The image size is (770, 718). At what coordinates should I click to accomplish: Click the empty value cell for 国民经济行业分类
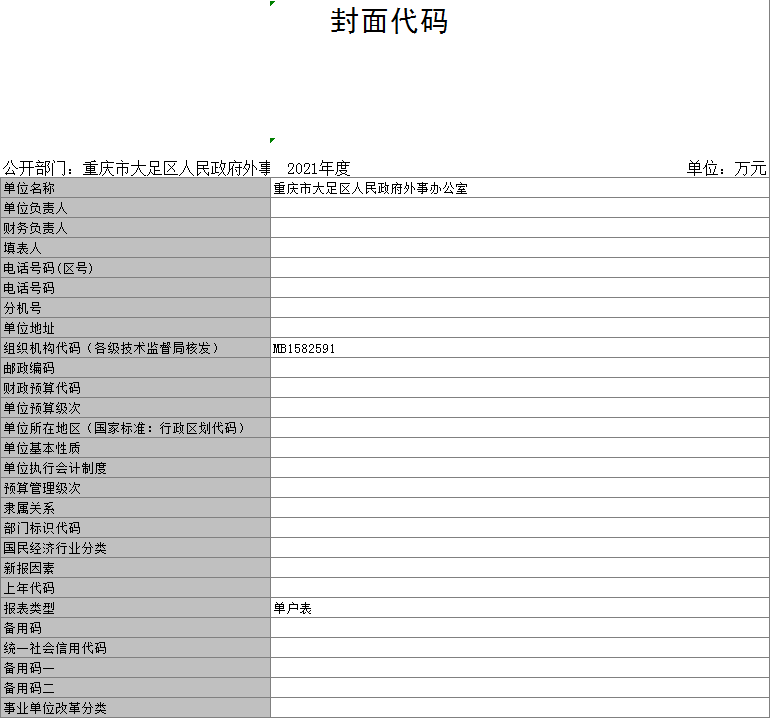click(x=520, y=549)
